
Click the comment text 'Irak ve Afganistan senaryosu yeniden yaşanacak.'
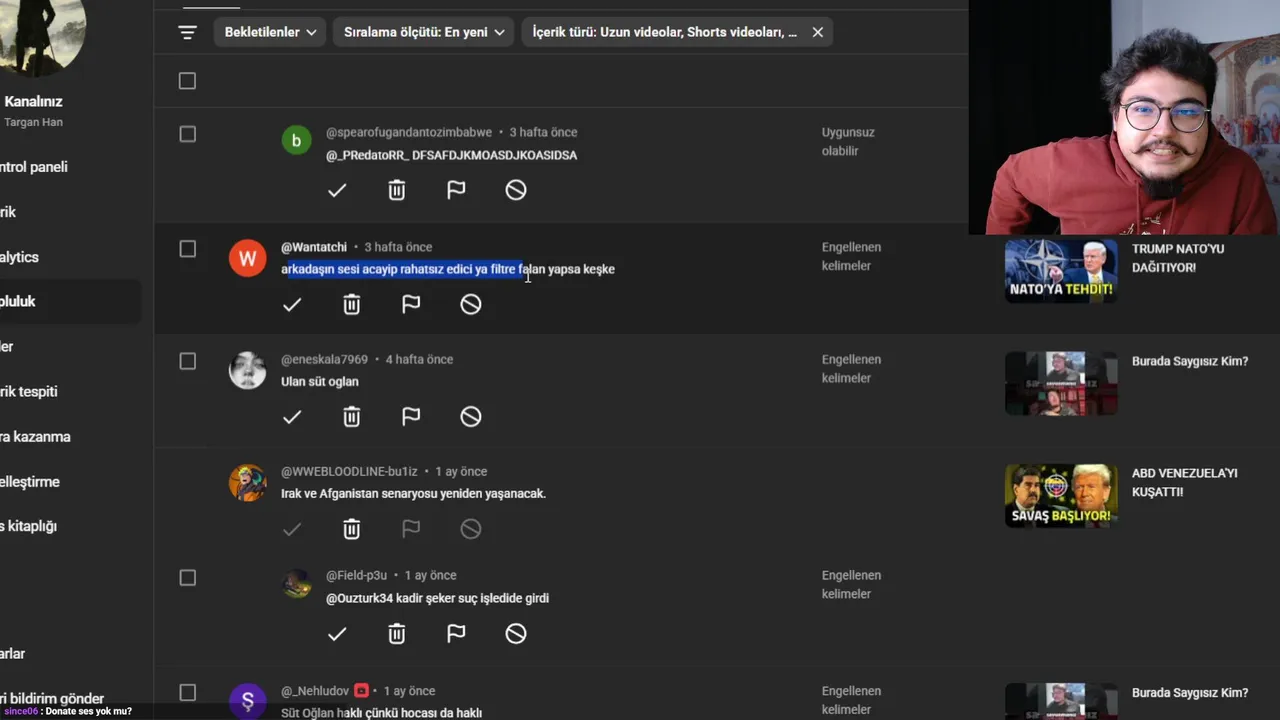pyautogui.click(x=413, y=493)
